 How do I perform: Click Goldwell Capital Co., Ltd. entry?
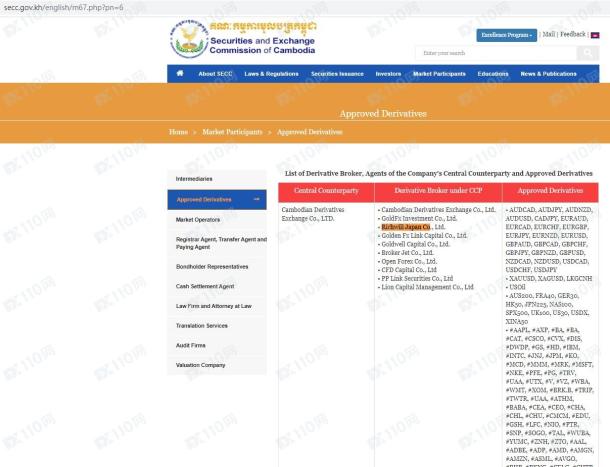[415, 244]
